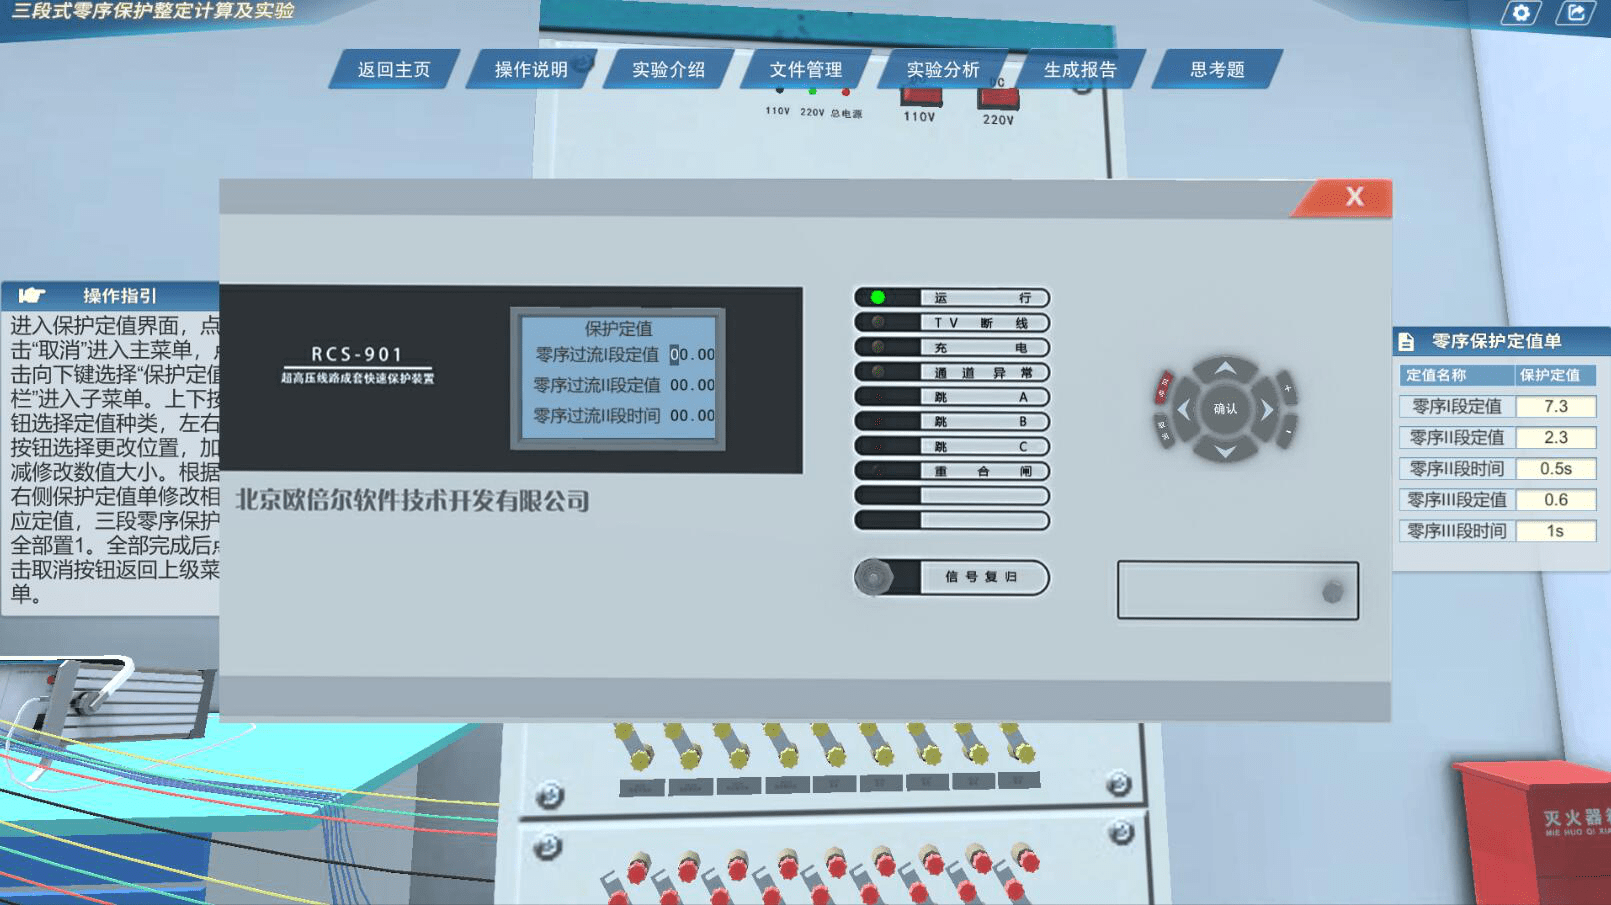Viewport: 1611px width, 905px height.
Task: Click the 通道异常 indicator LED
Action: pos(877,372)
